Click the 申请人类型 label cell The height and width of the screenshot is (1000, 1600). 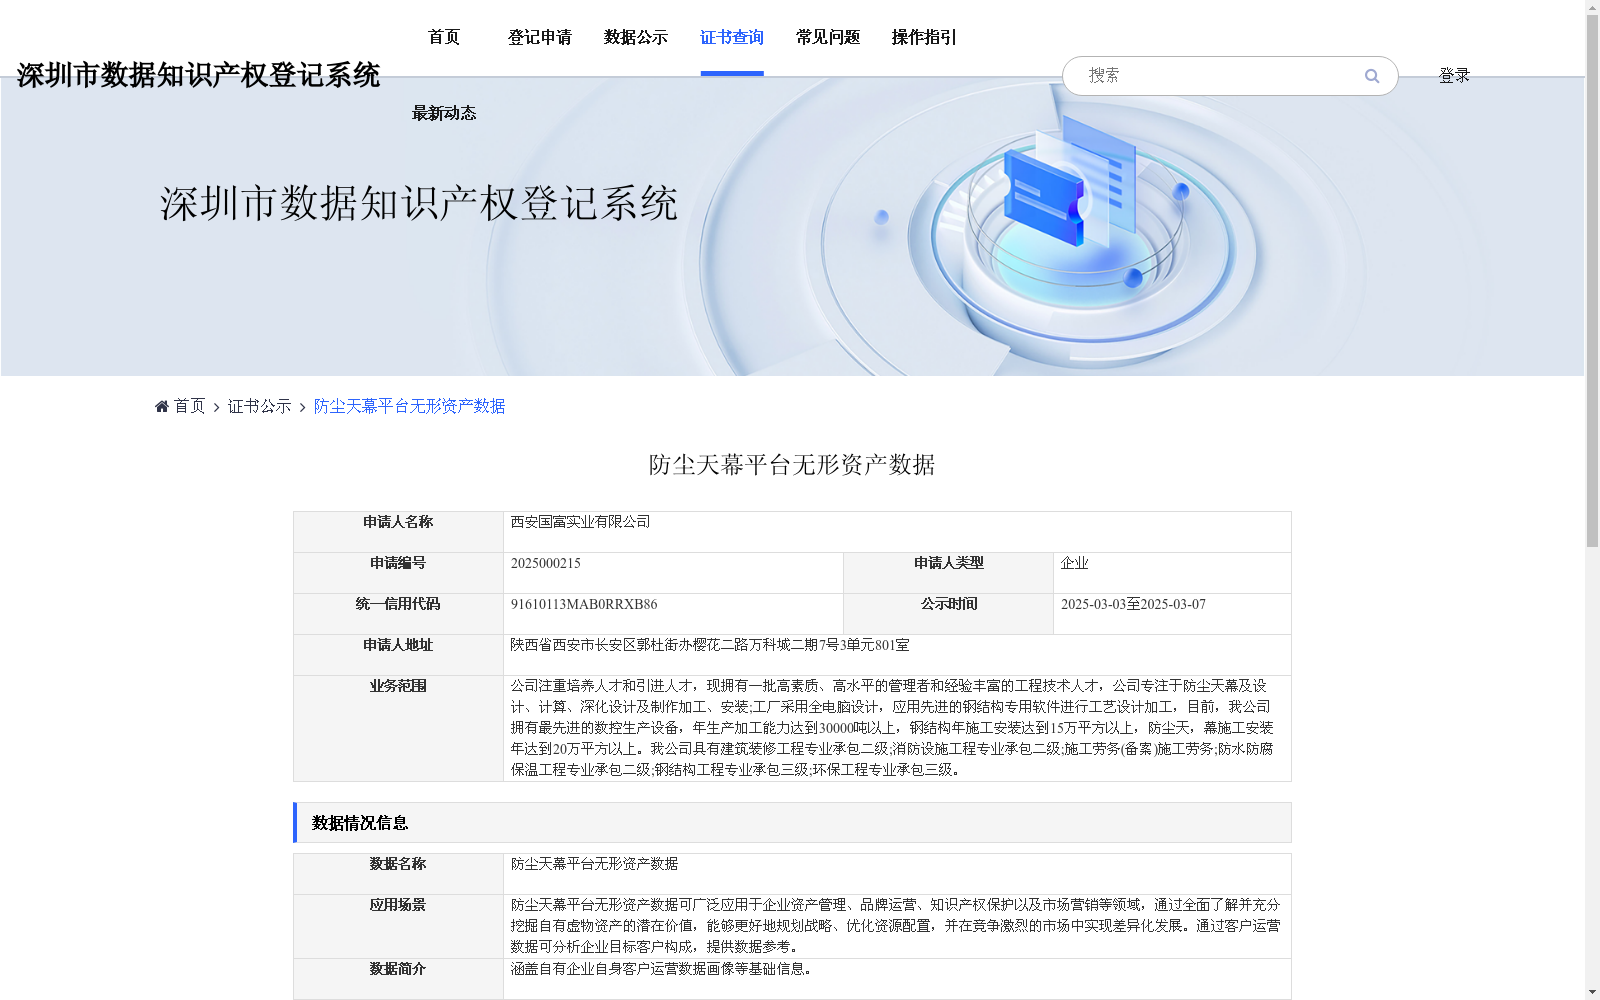[x=948, y=572]
